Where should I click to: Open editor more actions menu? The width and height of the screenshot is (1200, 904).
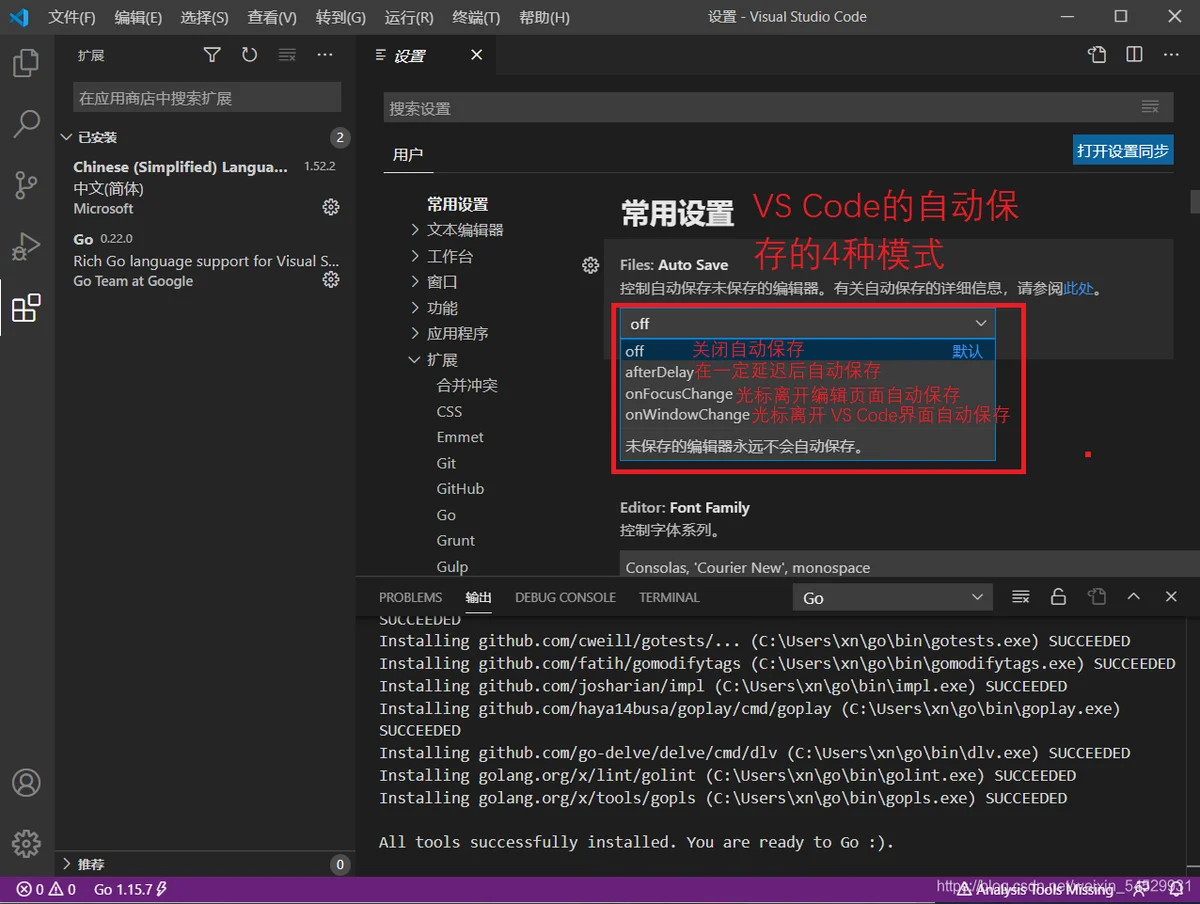pyautogui.click(x=1171, y=55)
